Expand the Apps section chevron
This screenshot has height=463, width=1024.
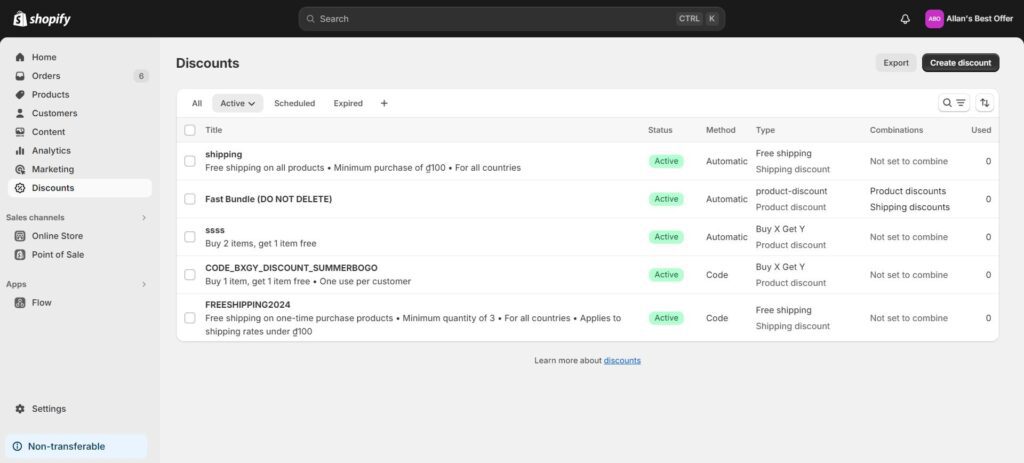click(143, 284)
